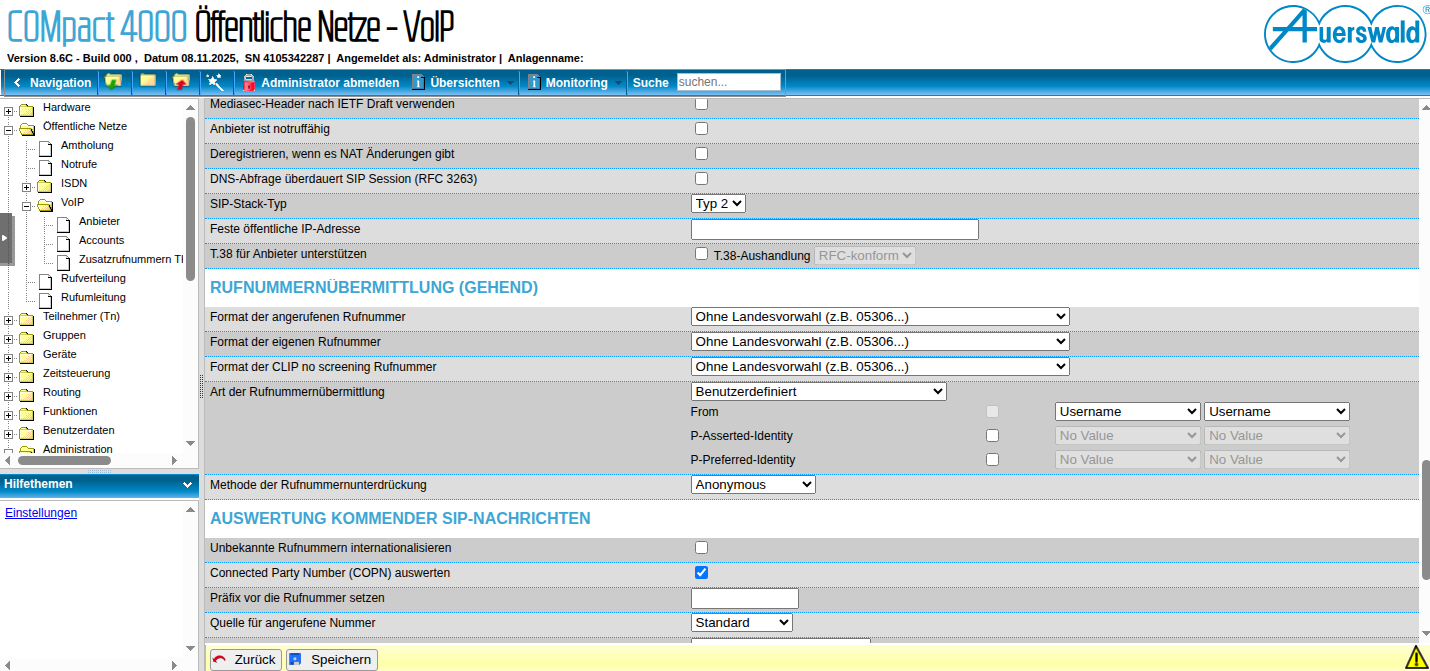Click the navigation tree horizontal scrollbar
1430x671 pixels.
point(64,461)
